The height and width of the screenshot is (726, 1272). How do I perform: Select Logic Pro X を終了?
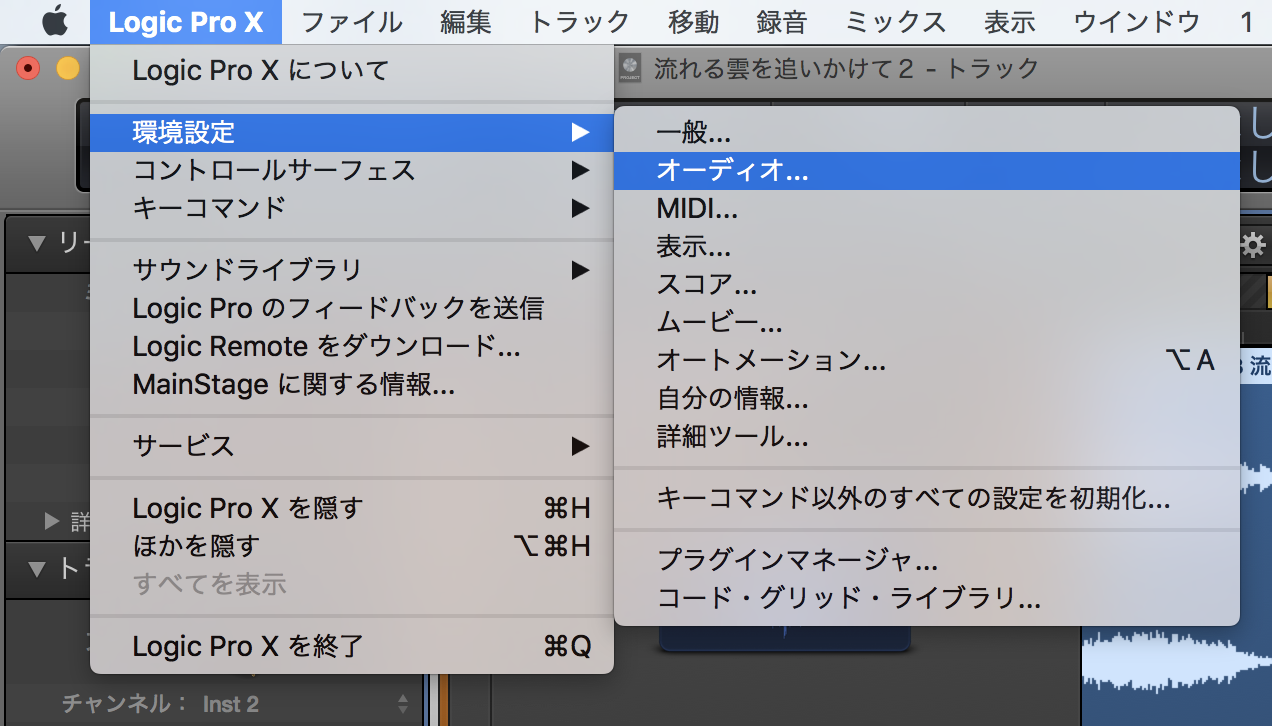coord(351,646)
